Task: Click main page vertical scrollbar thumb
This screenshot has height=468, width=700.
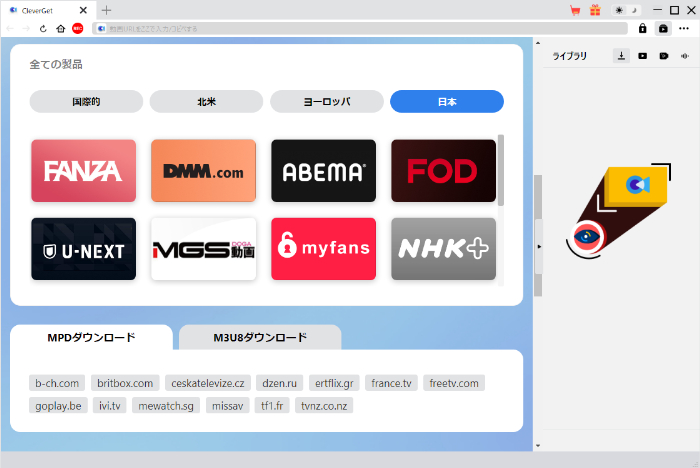Action: pos(538,235)
